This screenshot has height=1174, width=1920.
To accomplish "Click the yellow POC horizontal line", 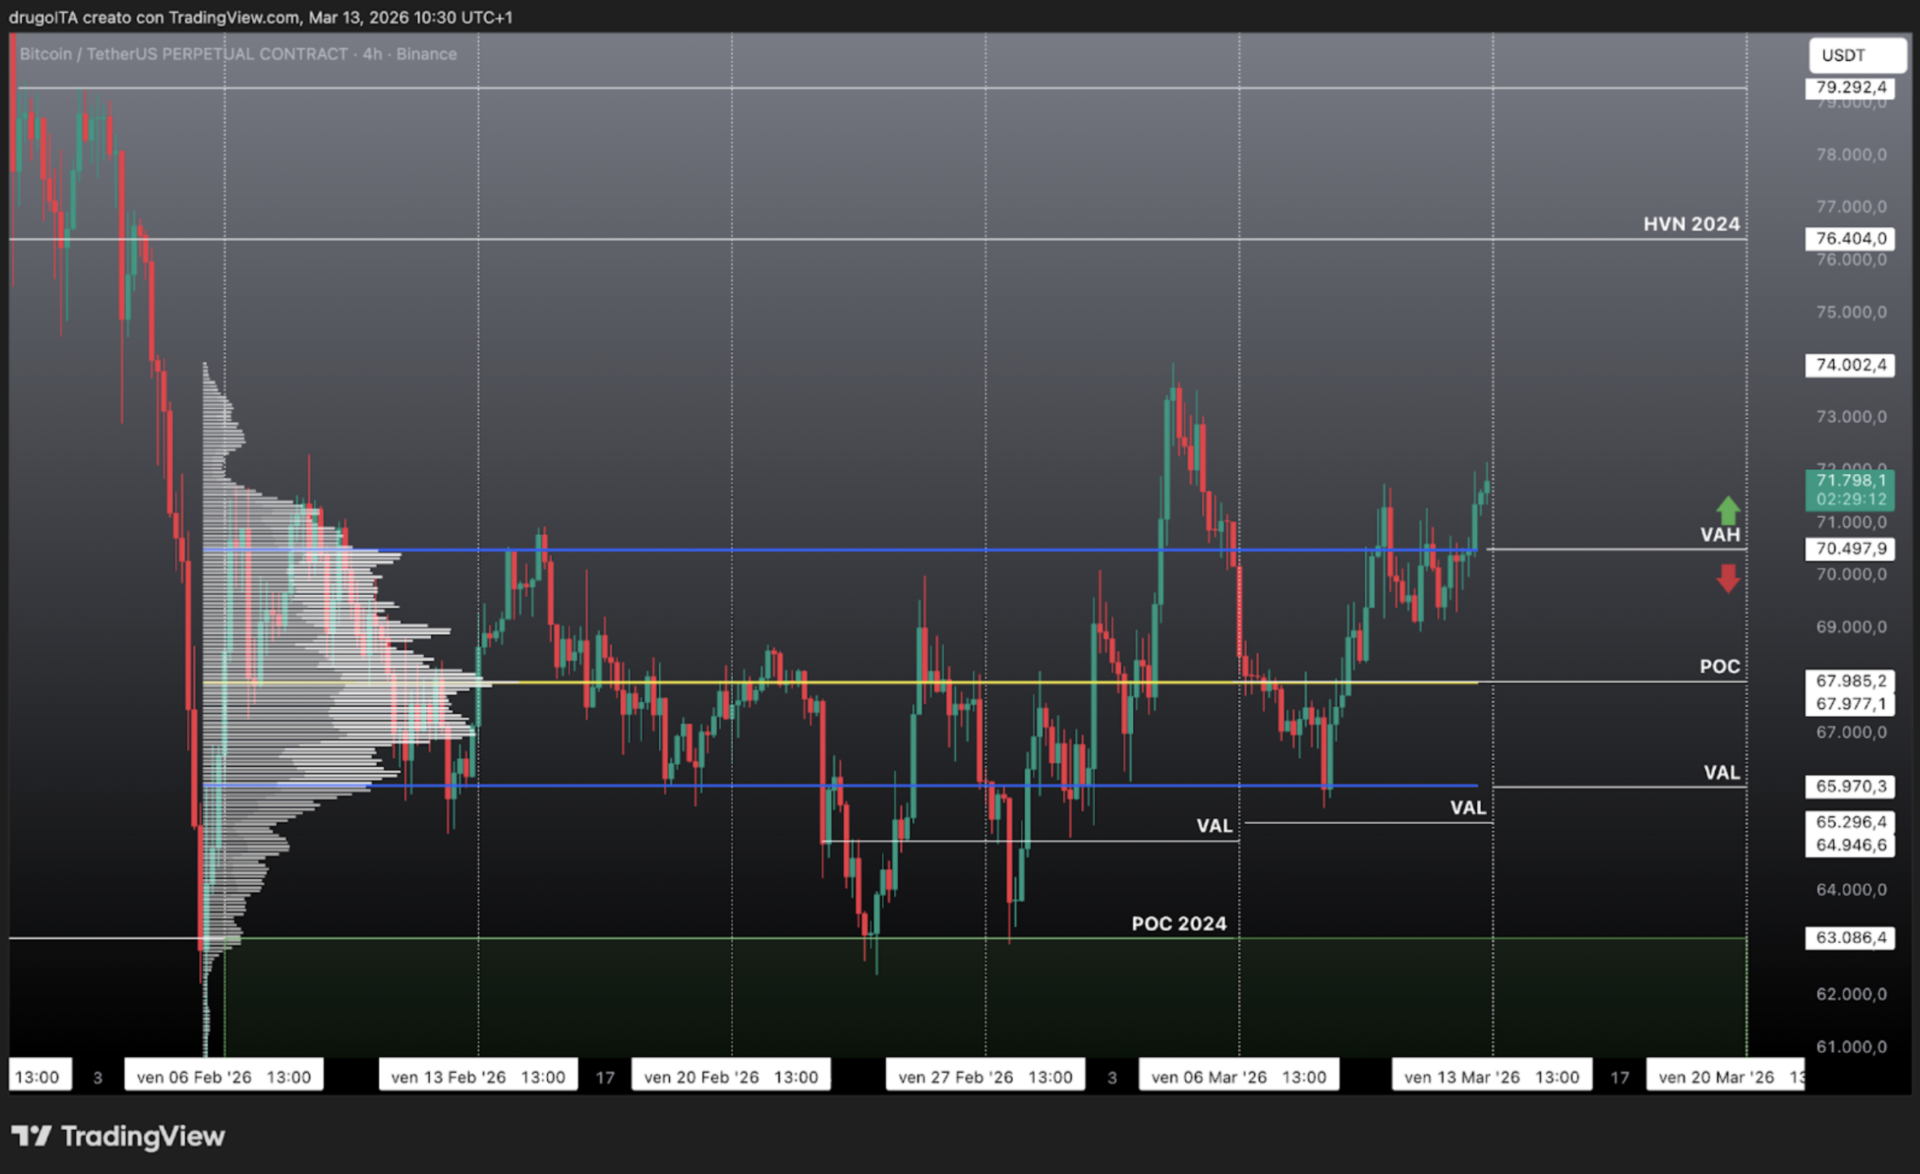I will pyautogui.click(x=840, y=683).
